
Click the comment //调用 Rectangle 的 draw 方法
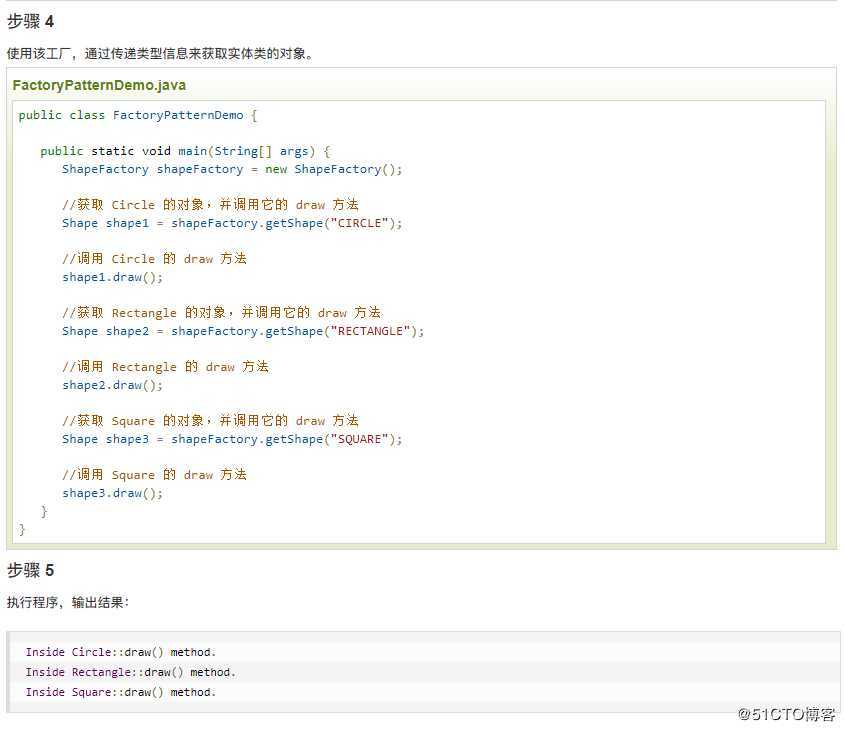tap(165, 367)
